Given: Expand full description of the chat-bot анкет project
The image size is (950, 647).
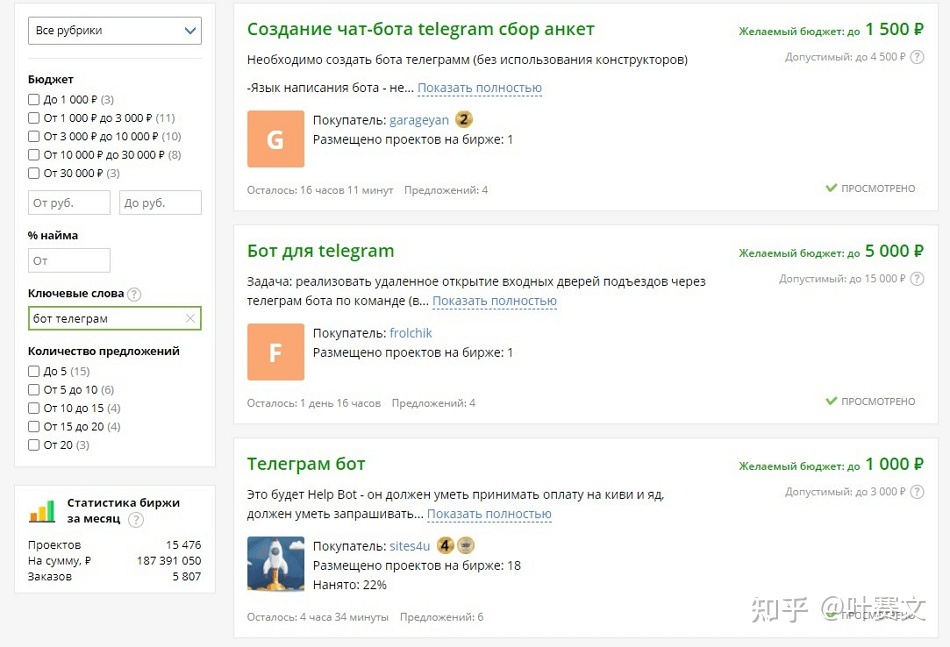Looking at the screenshot, I should pos(479,88).
